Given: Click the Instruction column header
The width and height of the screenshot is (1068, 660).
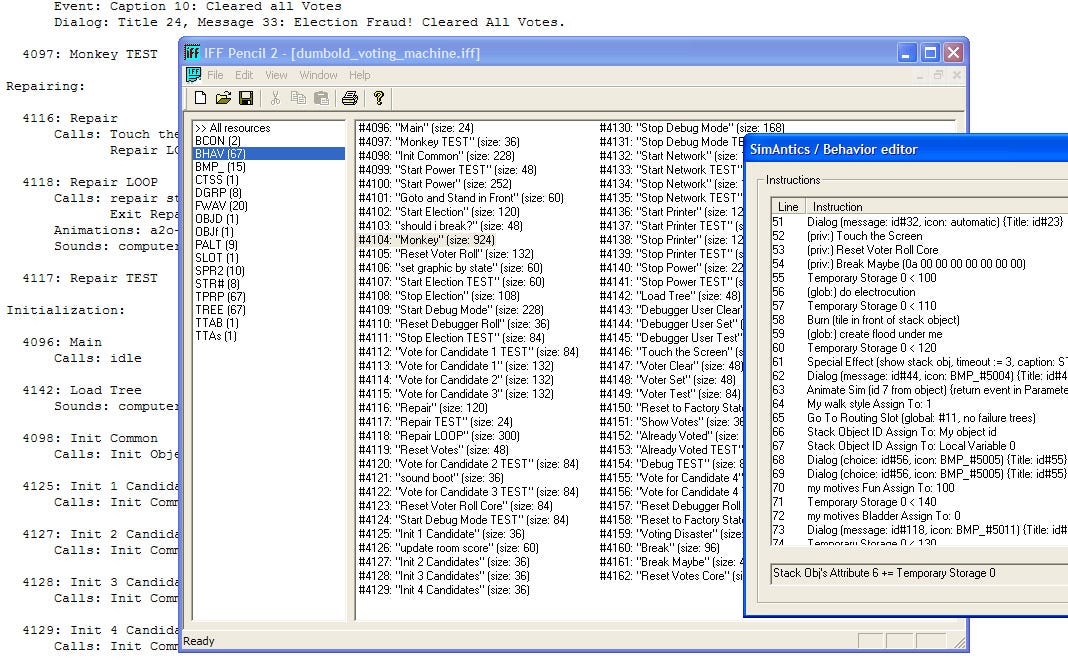Looking at the screenshot, I should pos(937,206).
